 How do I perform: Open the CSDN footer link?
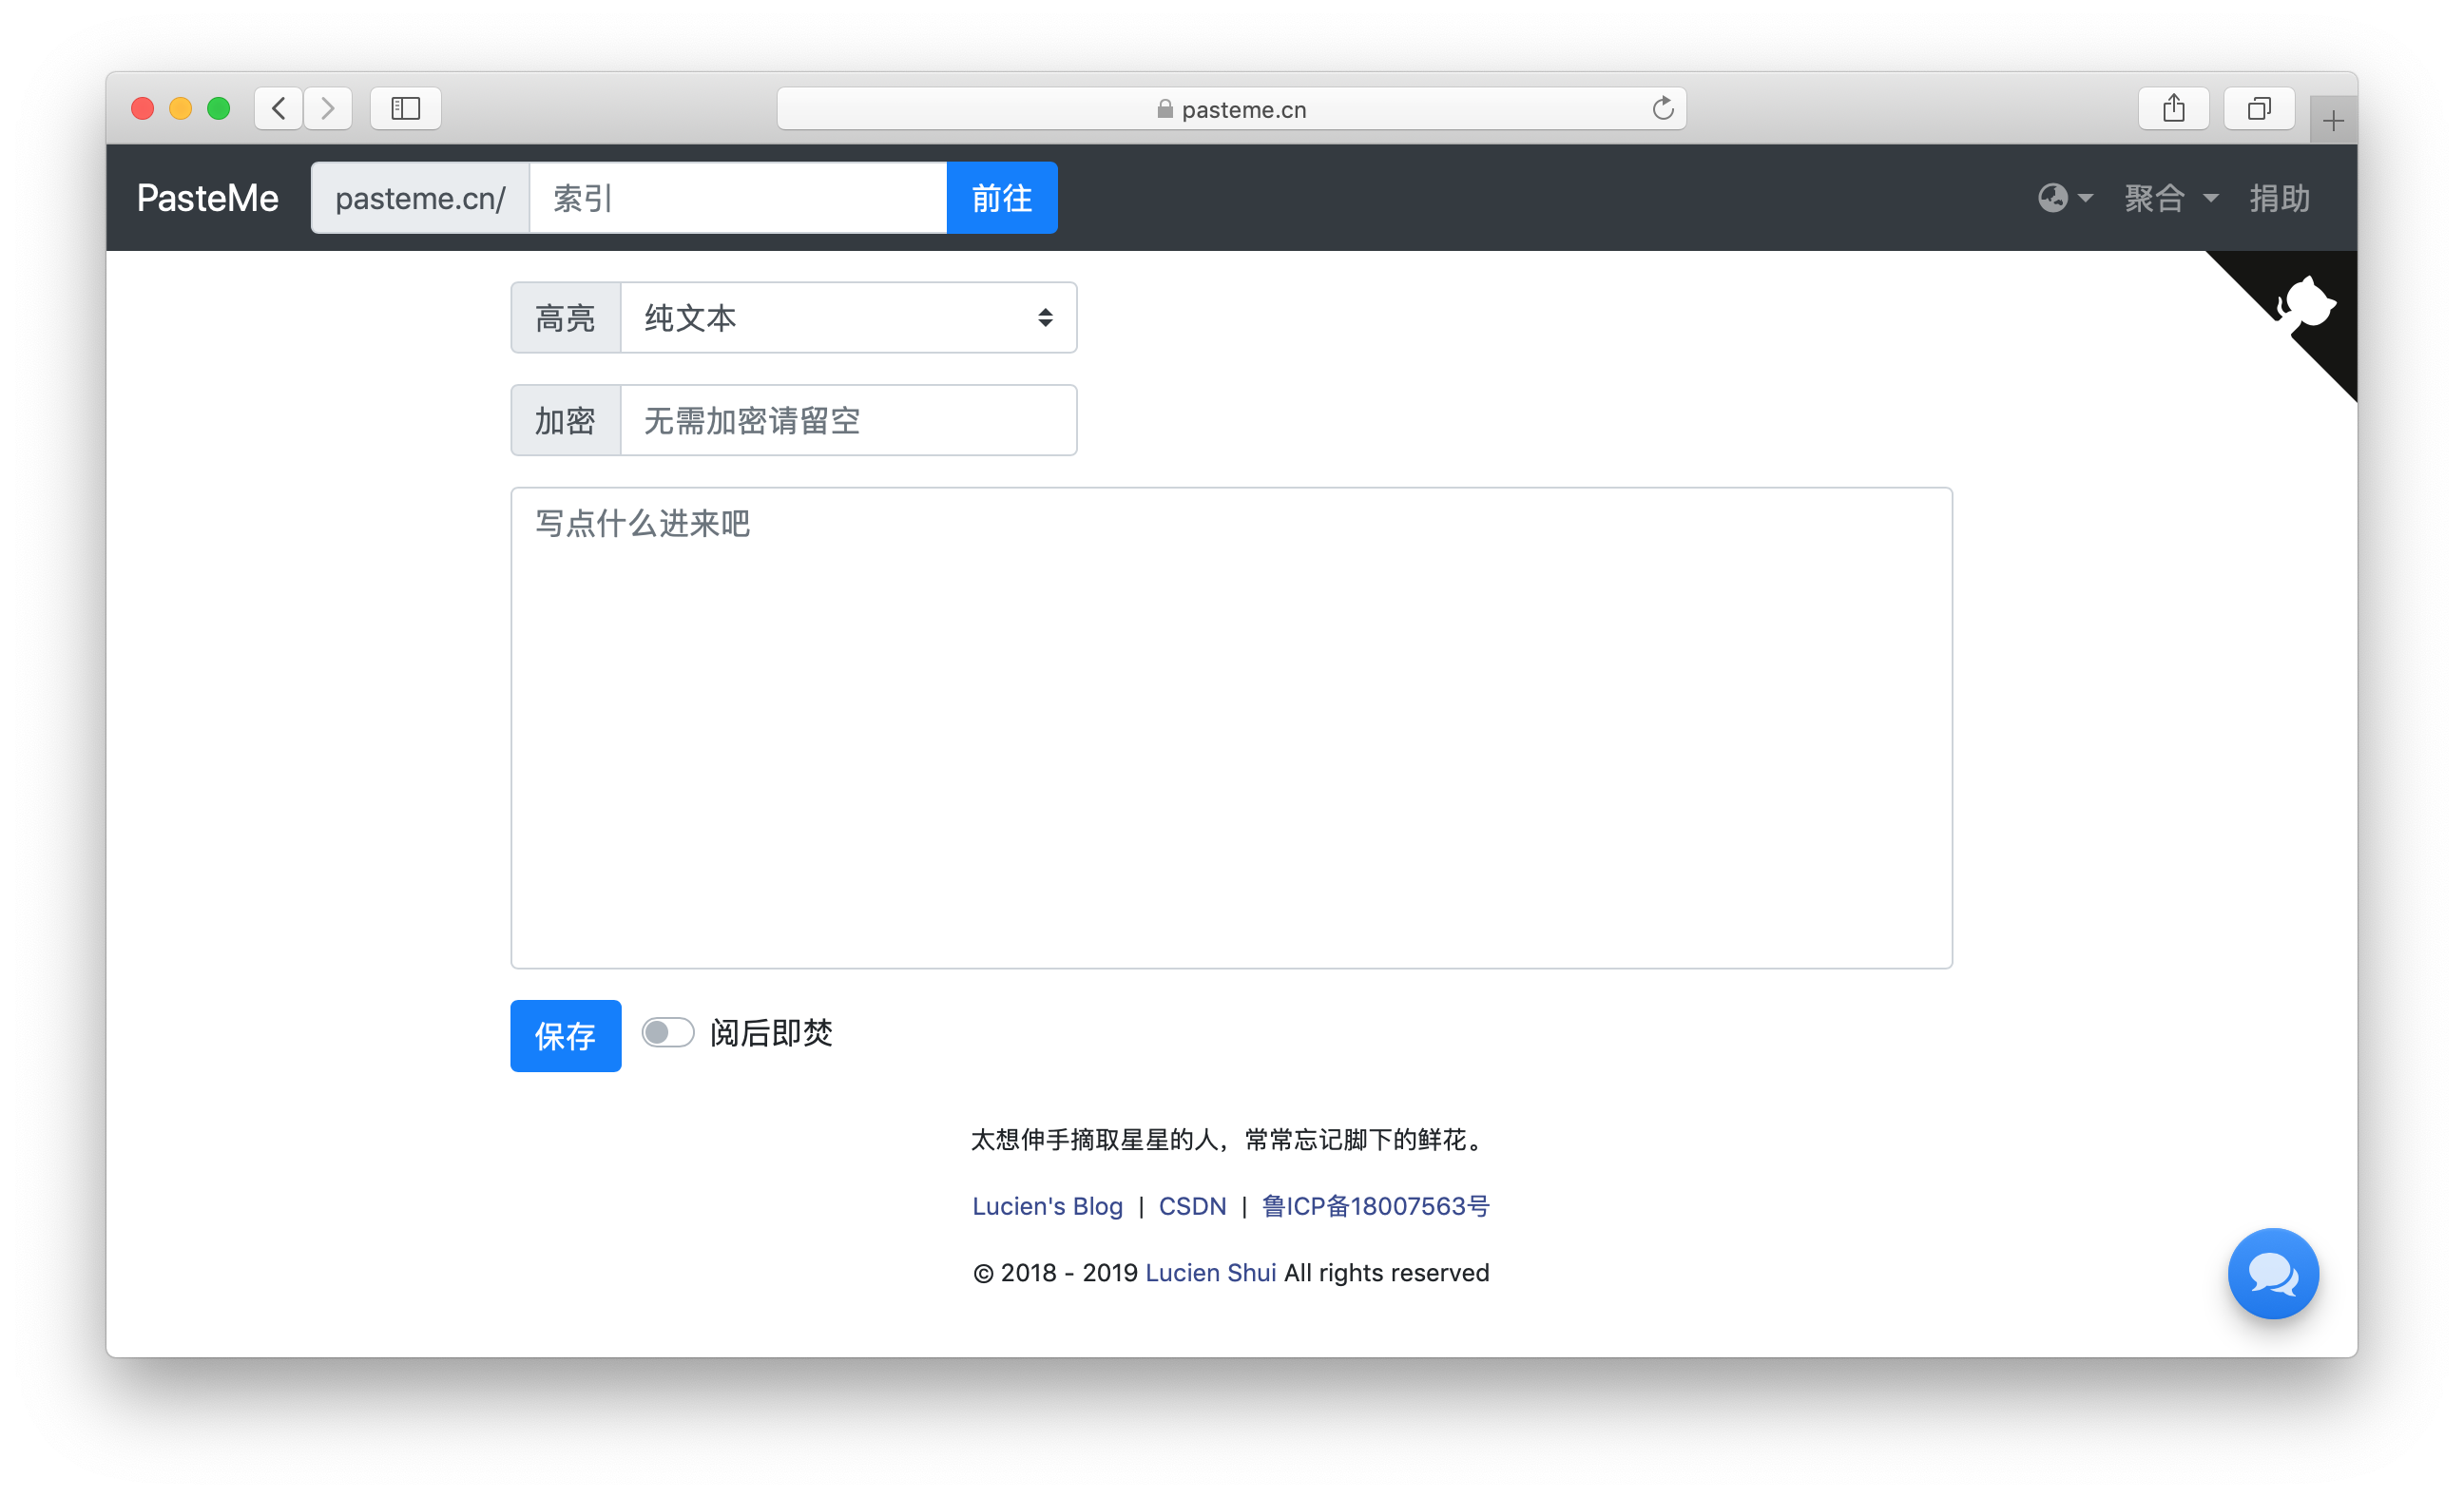1192,1206
